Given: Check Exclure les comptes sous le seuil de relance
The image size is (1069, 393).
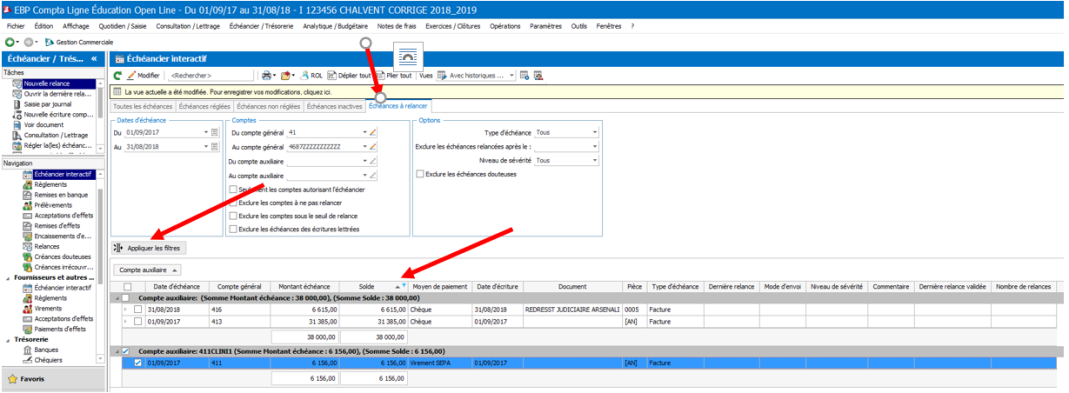Looking at the screenshot, I should [x=234, y=216].
